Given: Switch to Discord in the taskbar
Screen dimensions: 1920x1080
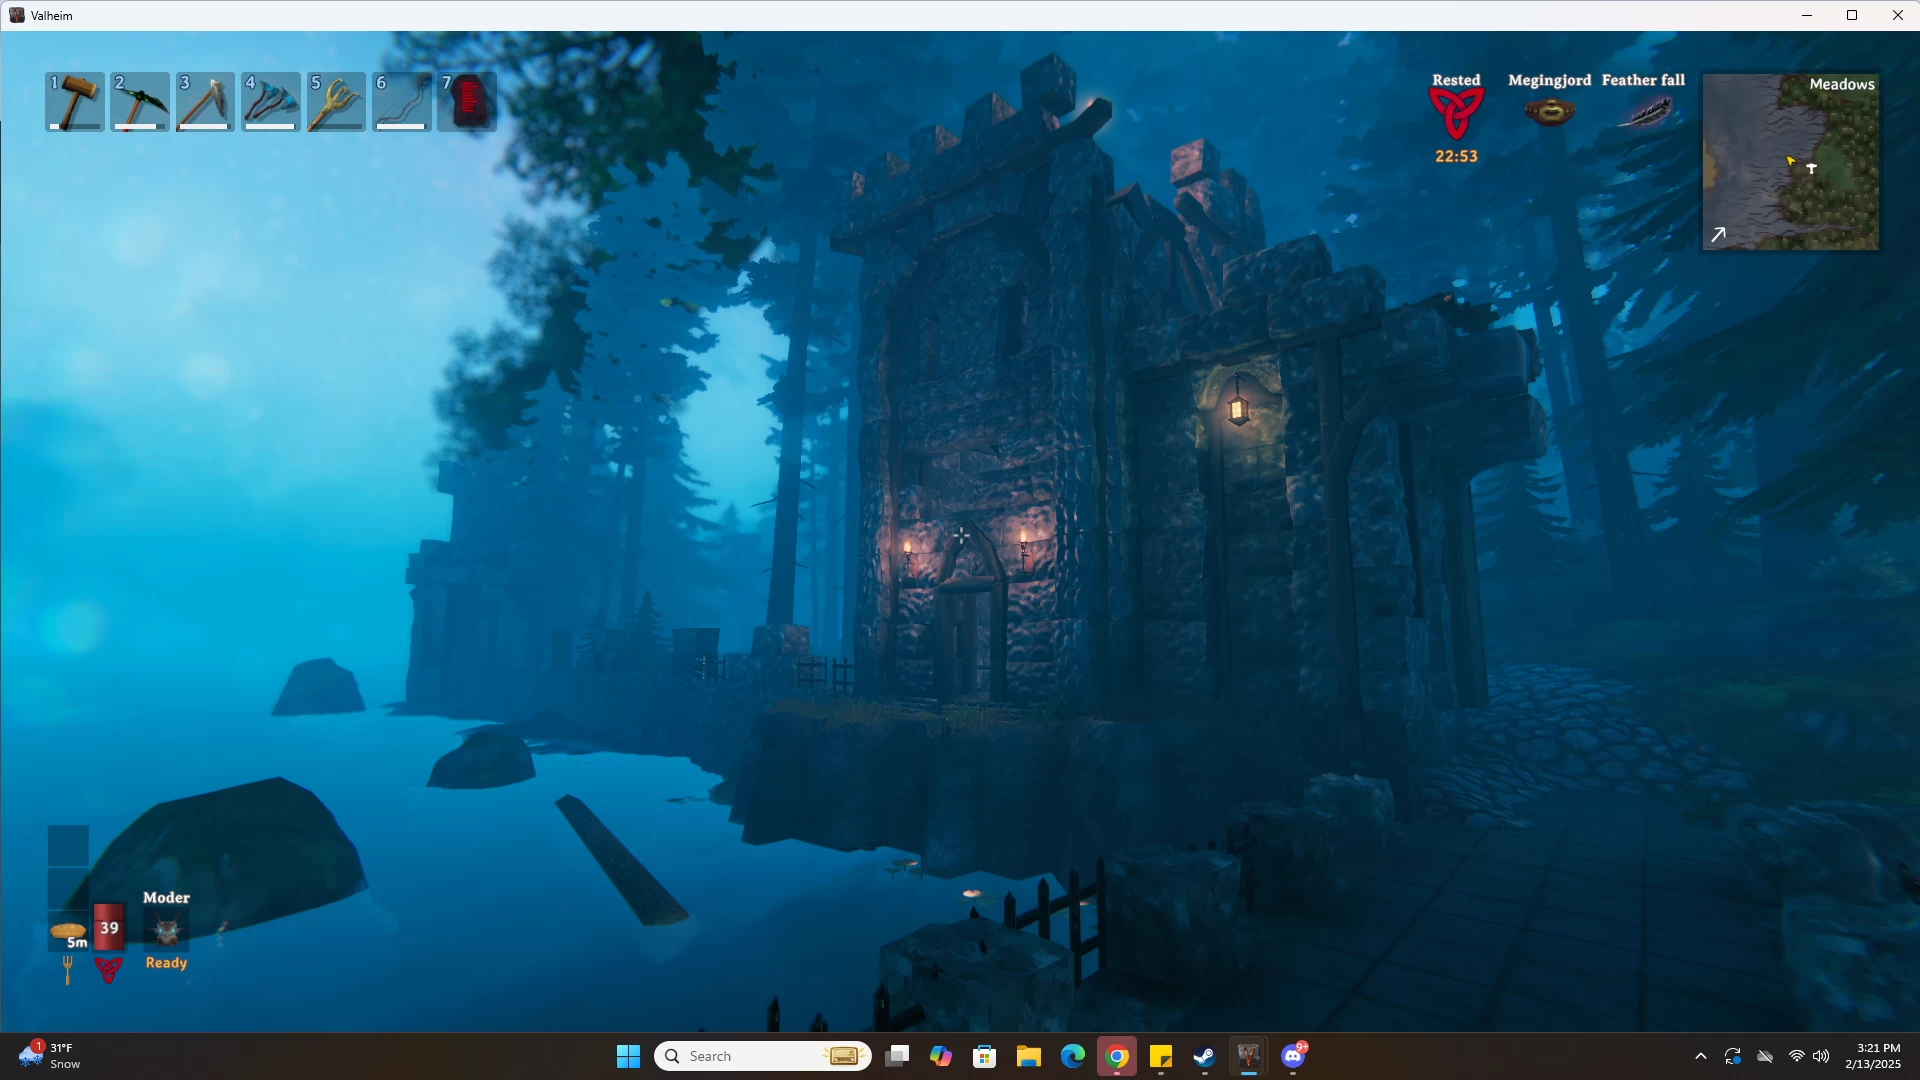Looking at the screenshot, I should point(1293,1056).
